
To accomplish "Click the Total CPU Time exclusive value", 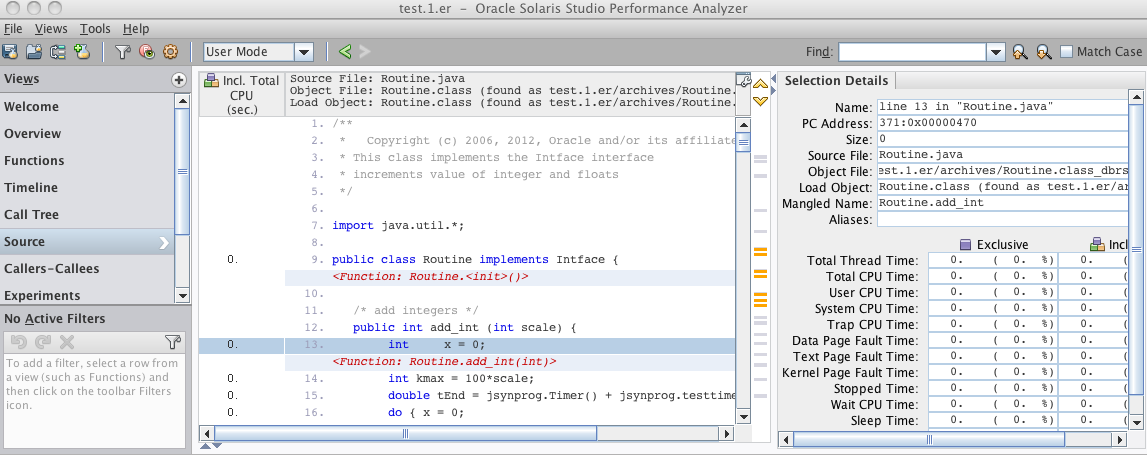I will (x=993, y=277).
